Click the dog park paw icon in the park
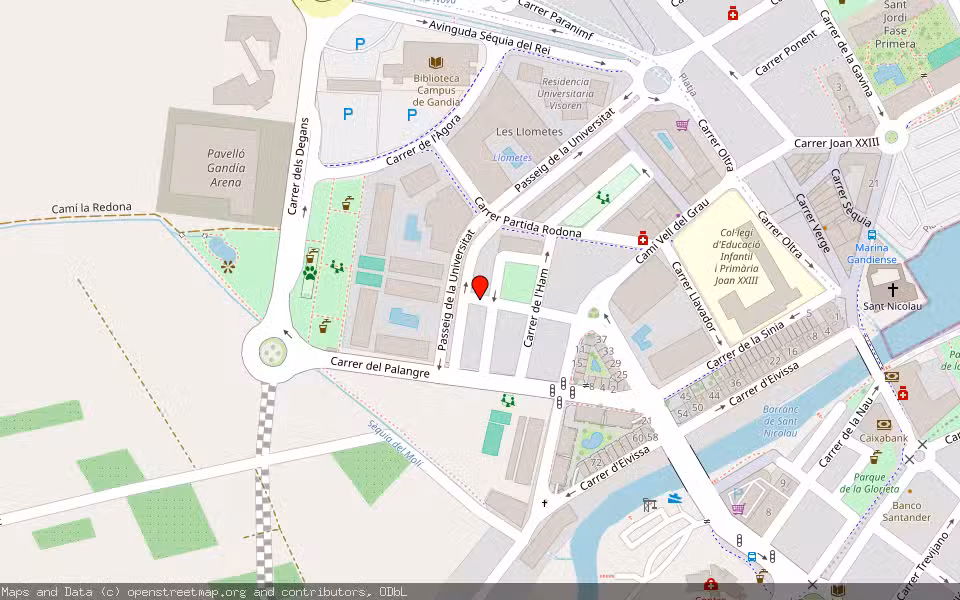Image resolution: width=960 pixels, height=600 pixels. coord(311,272)
